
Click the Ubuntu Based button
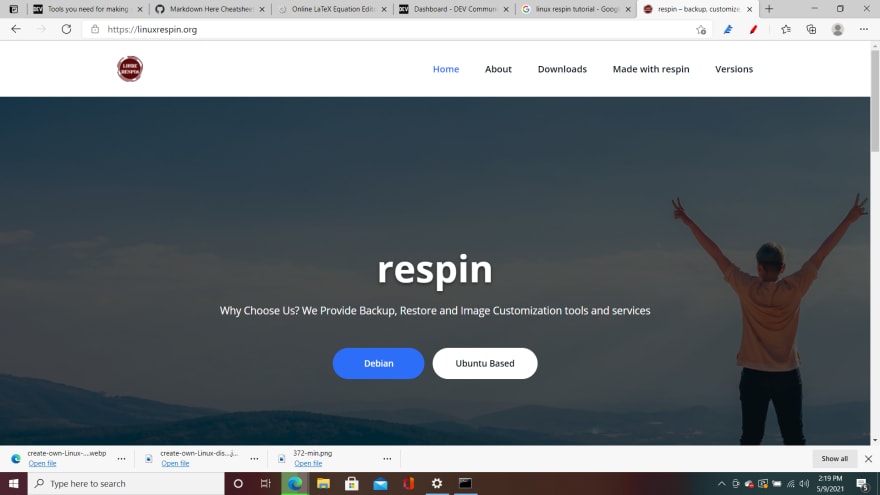[x=485, y=363]
